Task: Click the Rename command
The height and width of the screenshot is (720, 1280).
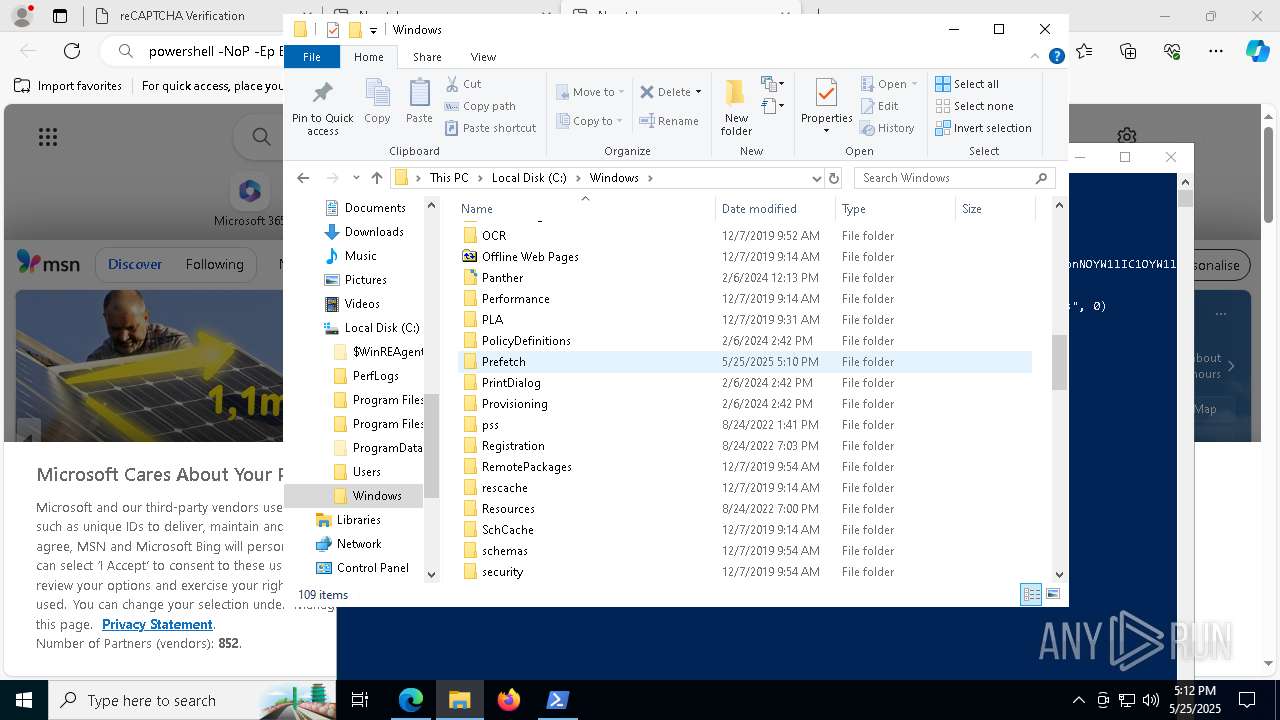Action: point(669,121)
